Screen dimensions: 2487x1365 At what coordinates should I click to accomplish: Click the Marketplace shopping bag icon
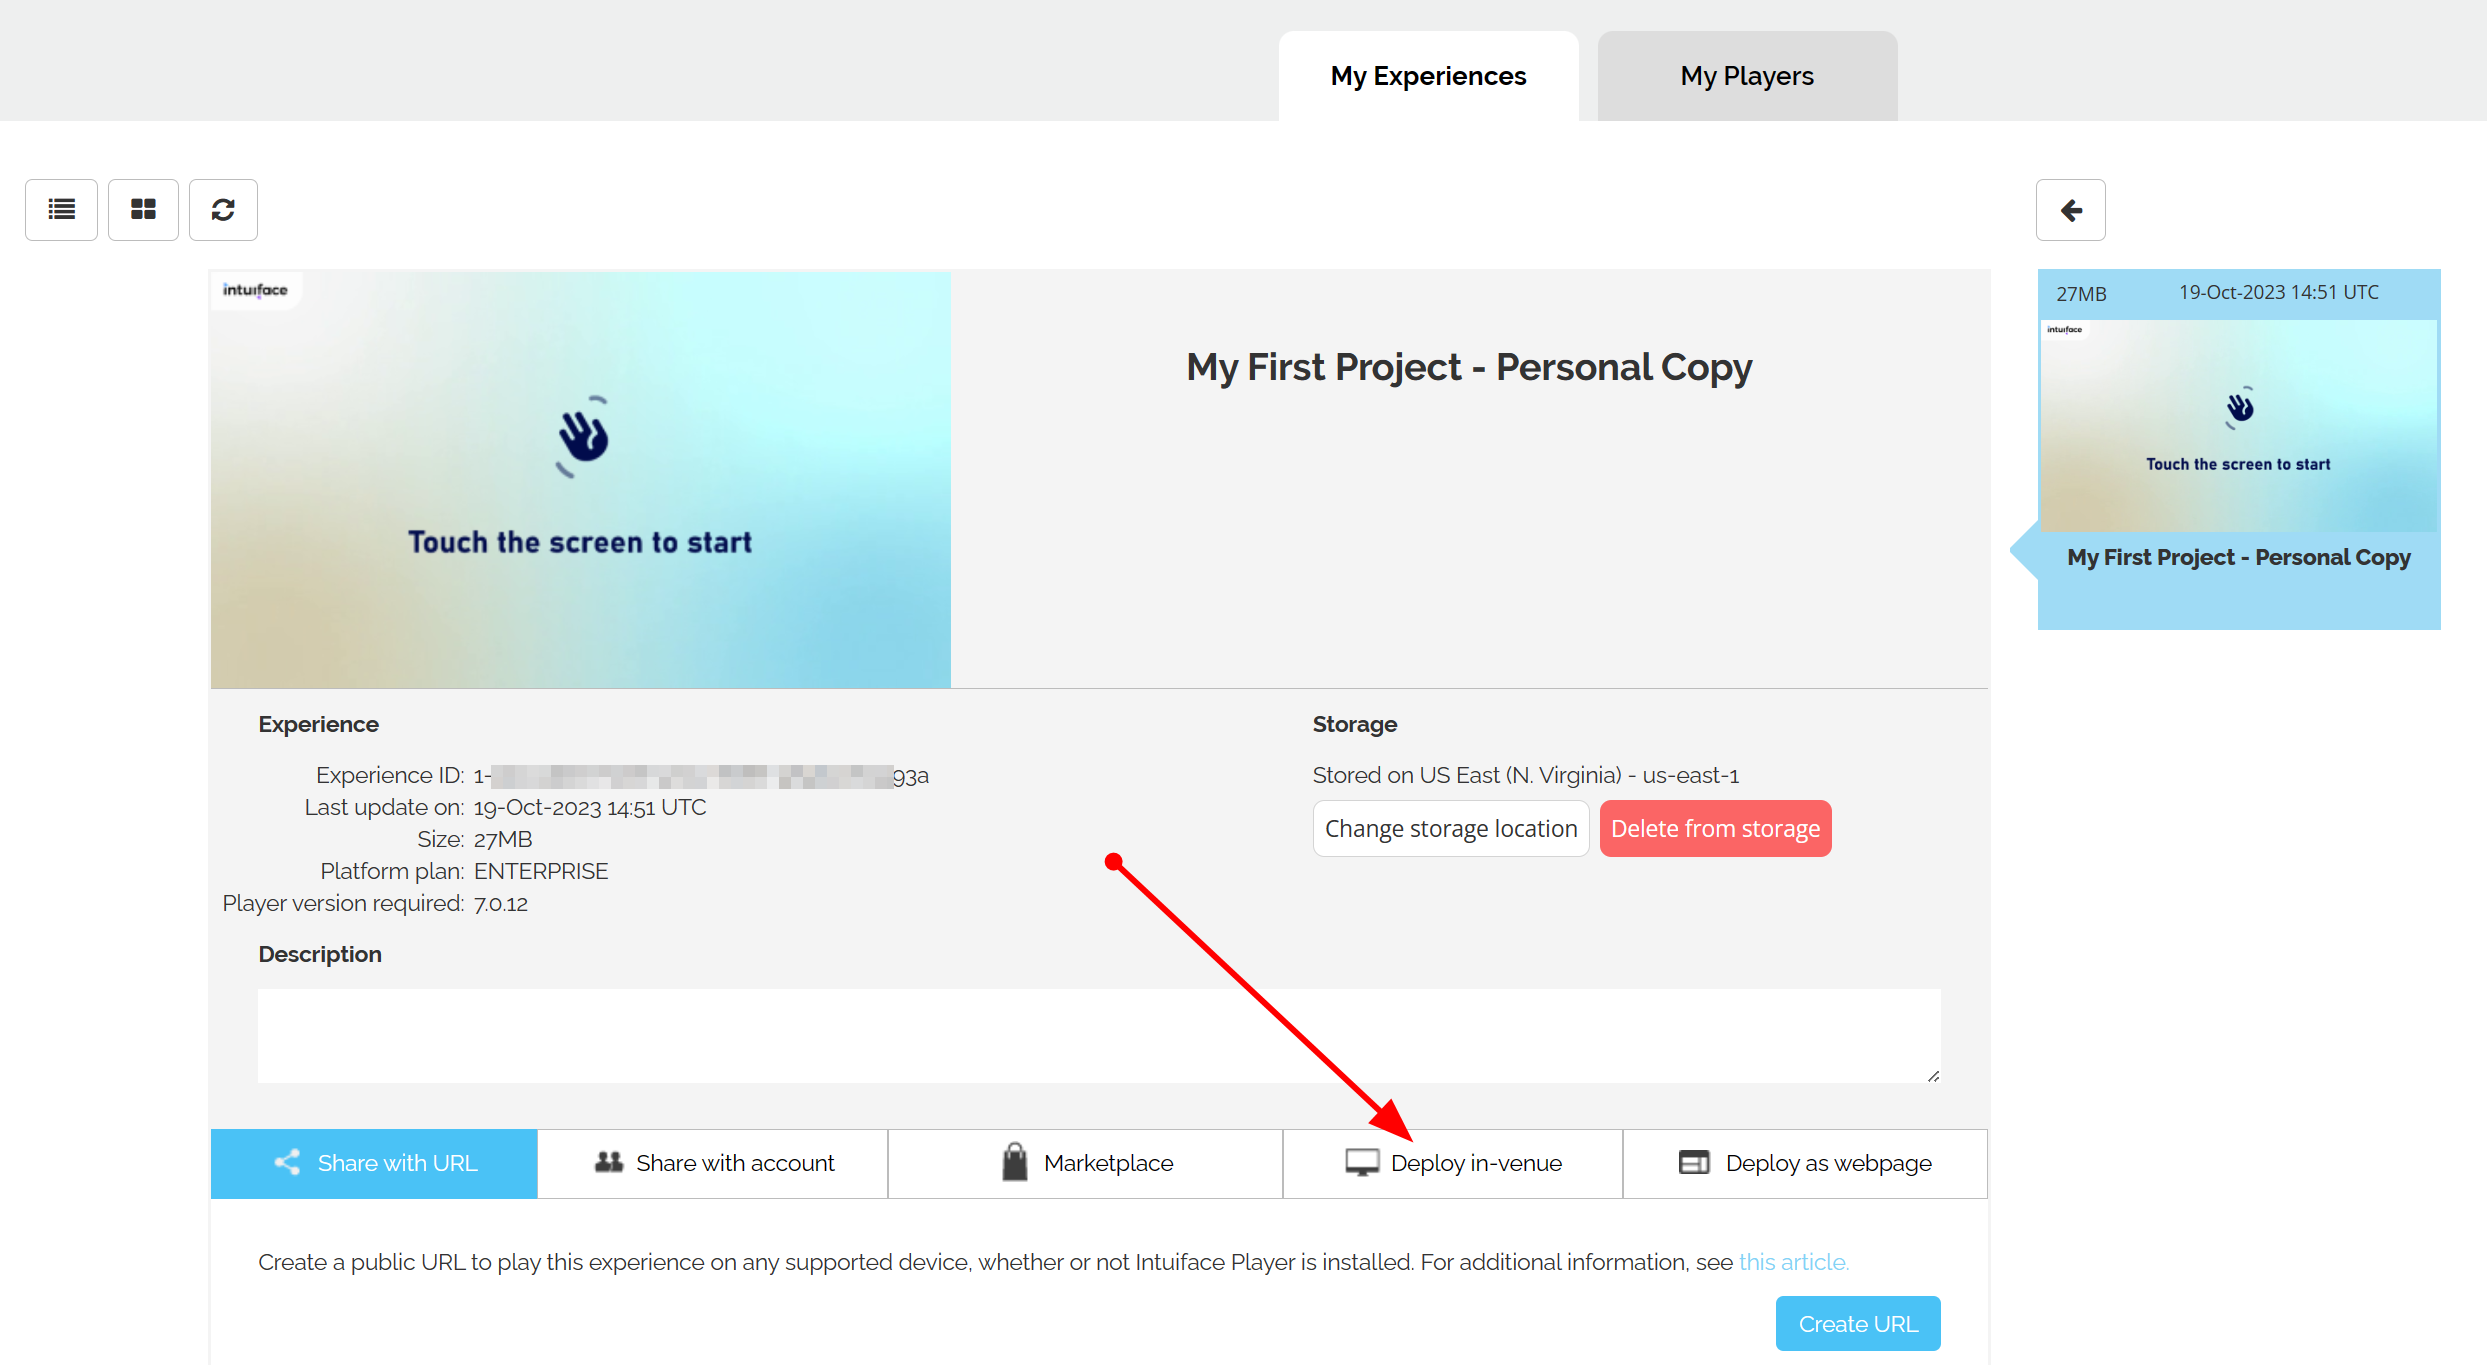coord(1015,1162)
